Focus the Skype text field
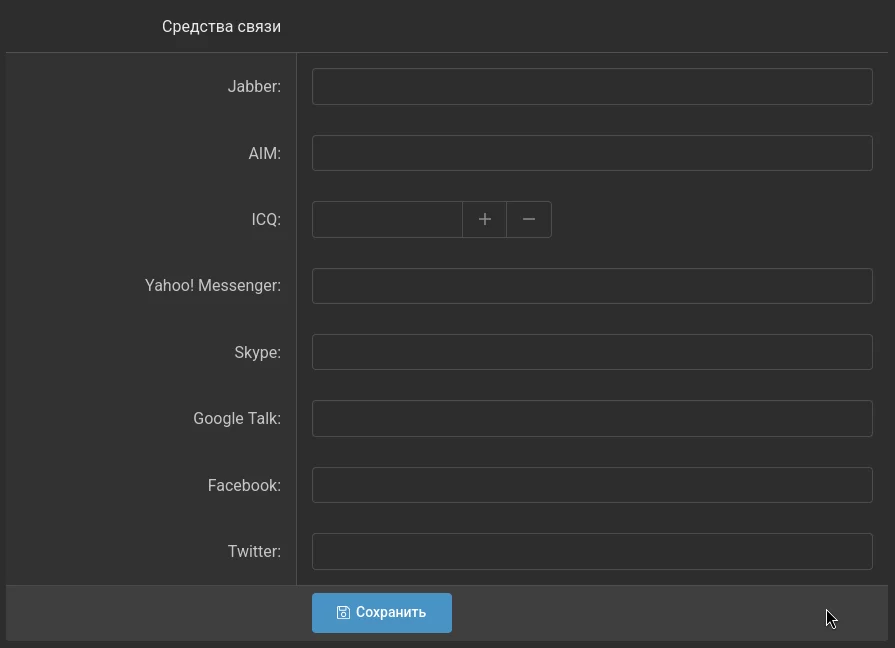The image size is (895, 648). point(592,352)
